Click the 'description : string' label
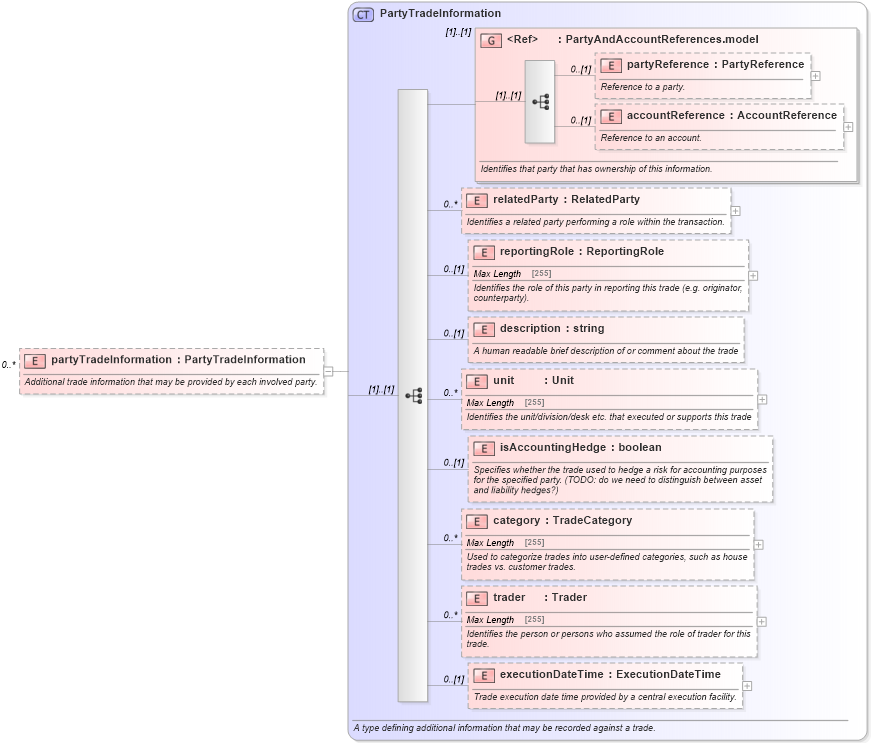 pyautogui.click(x=552, y=329)
